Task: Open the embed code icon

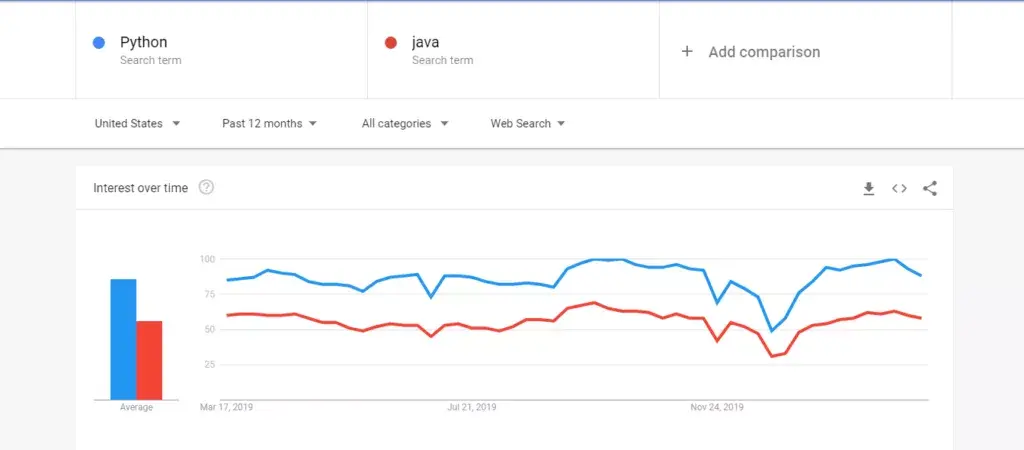Action: click(x=899, y=188)
